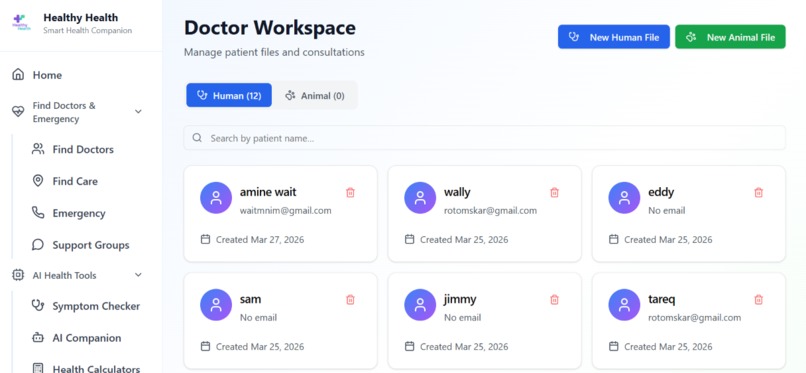Viewport: 806px width, 373px height.
Task: Collapse the Find Doctors & Emergency section chevron
Action: coord(138,111)
